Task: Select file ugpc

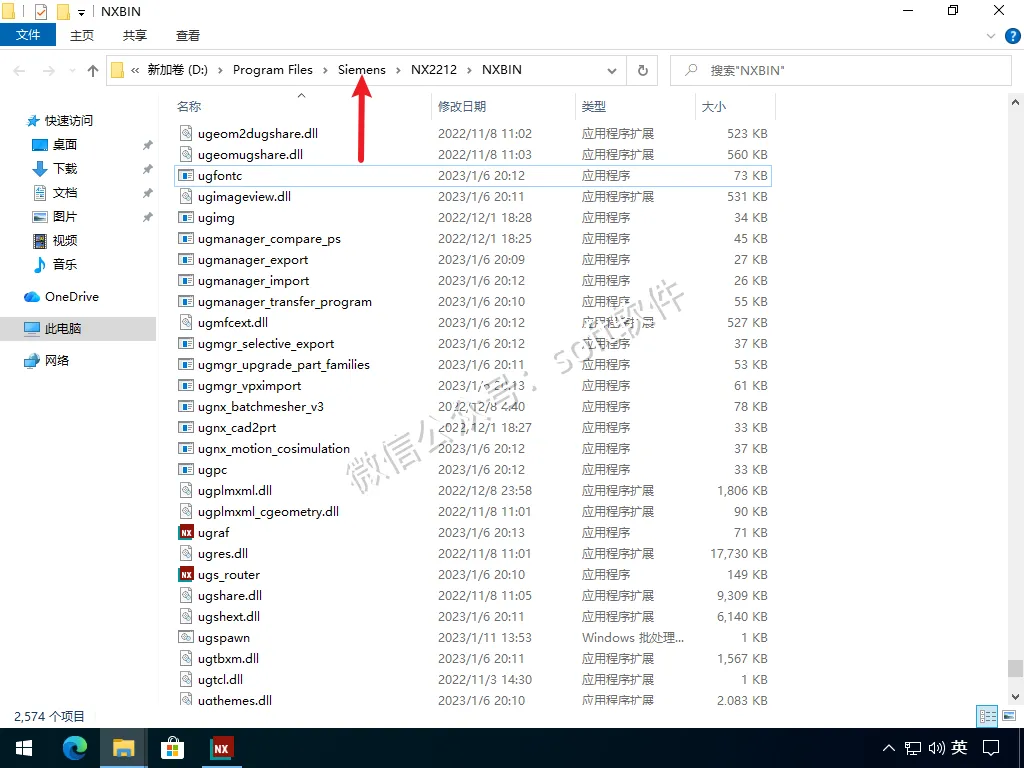Action: [212, 470]
